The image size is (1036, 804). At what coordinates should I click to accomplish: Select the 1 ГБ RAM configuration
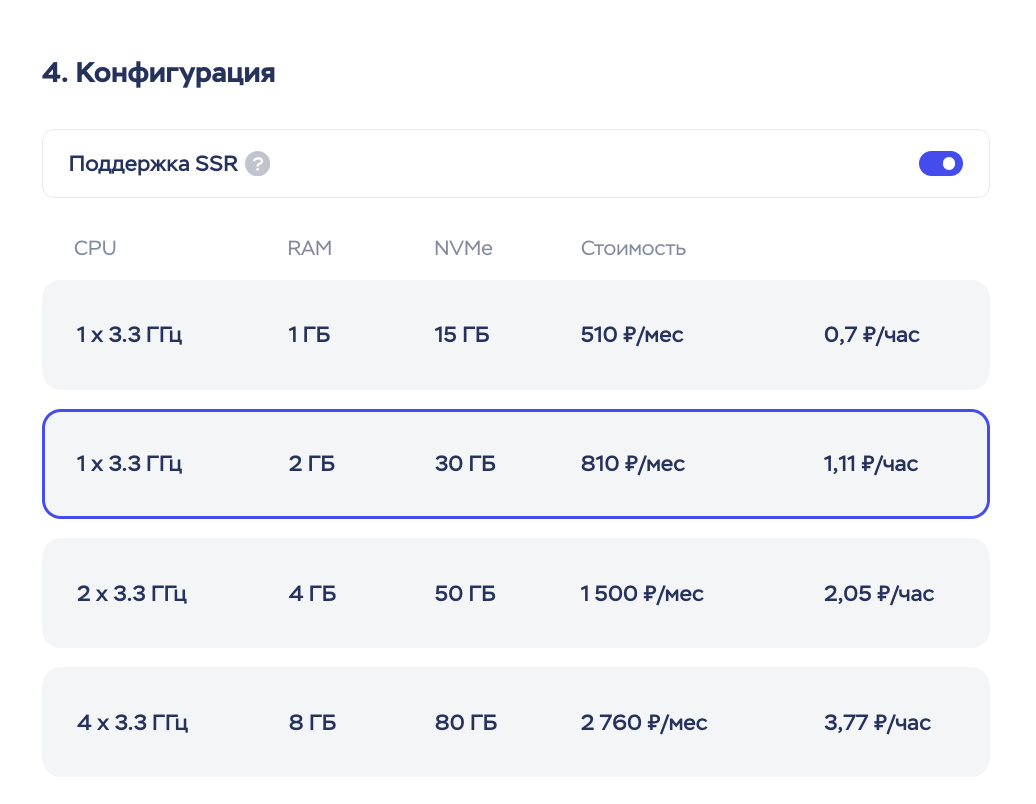pyautogui.click(x=309, y=335)
